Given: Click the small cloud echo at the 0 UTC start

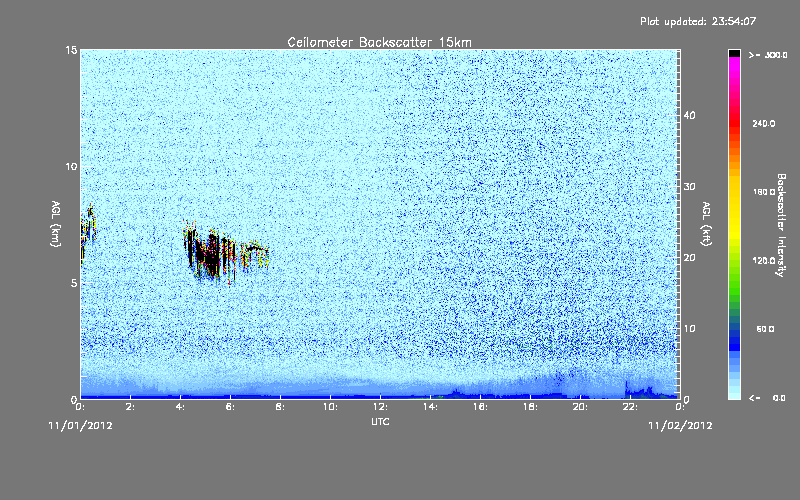Looking at the screenshot, I should [88, 233].
